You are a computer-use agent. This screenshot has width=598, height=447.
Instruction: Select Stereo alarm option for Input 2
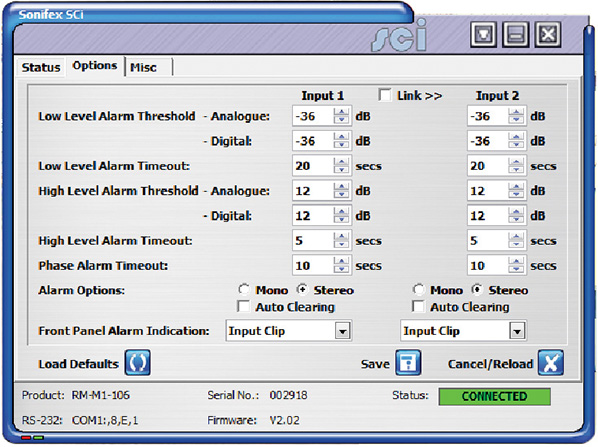point(477,289)
